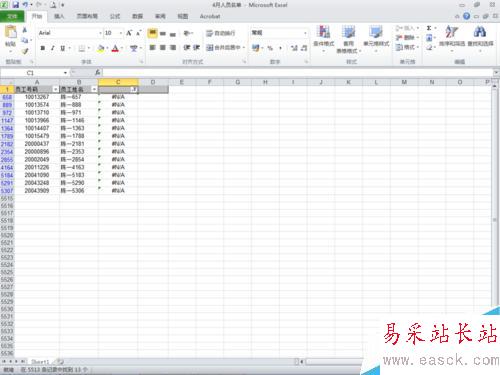Open Conditional Formatting menu
500x375 pixels.
[324, 39]
